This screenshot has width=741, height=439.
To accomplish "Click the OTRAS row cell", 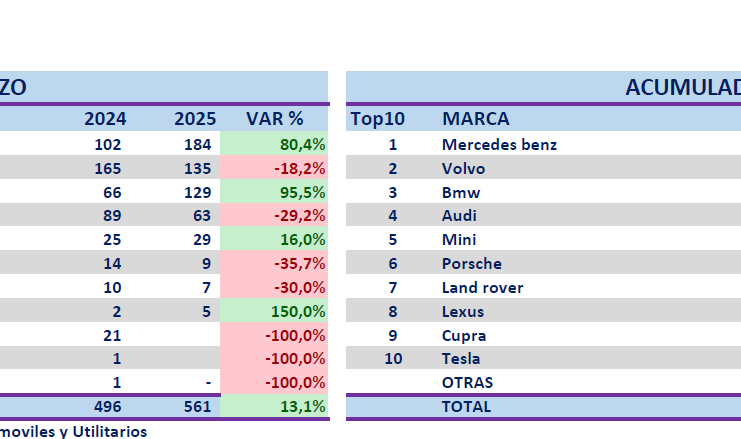I will (467, 382).
